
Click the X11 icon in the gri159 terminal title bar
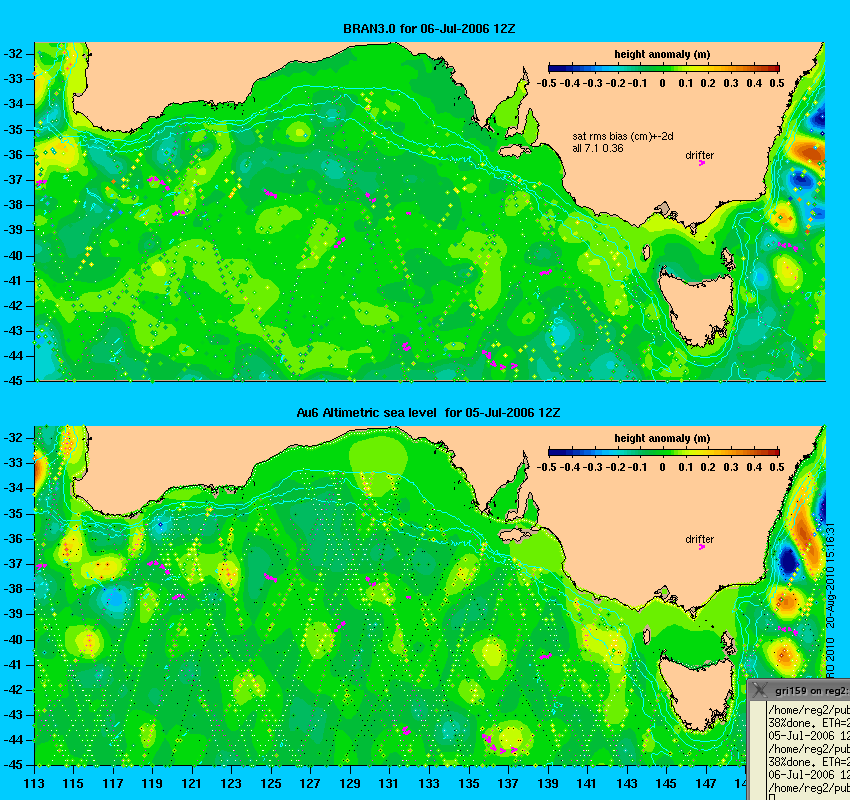pos(759,690)
